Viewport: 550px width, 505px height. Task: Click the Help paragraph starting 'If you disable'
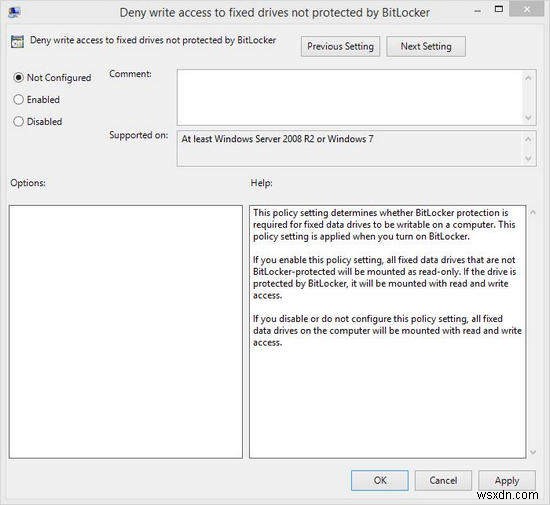[x=387, y=330]
